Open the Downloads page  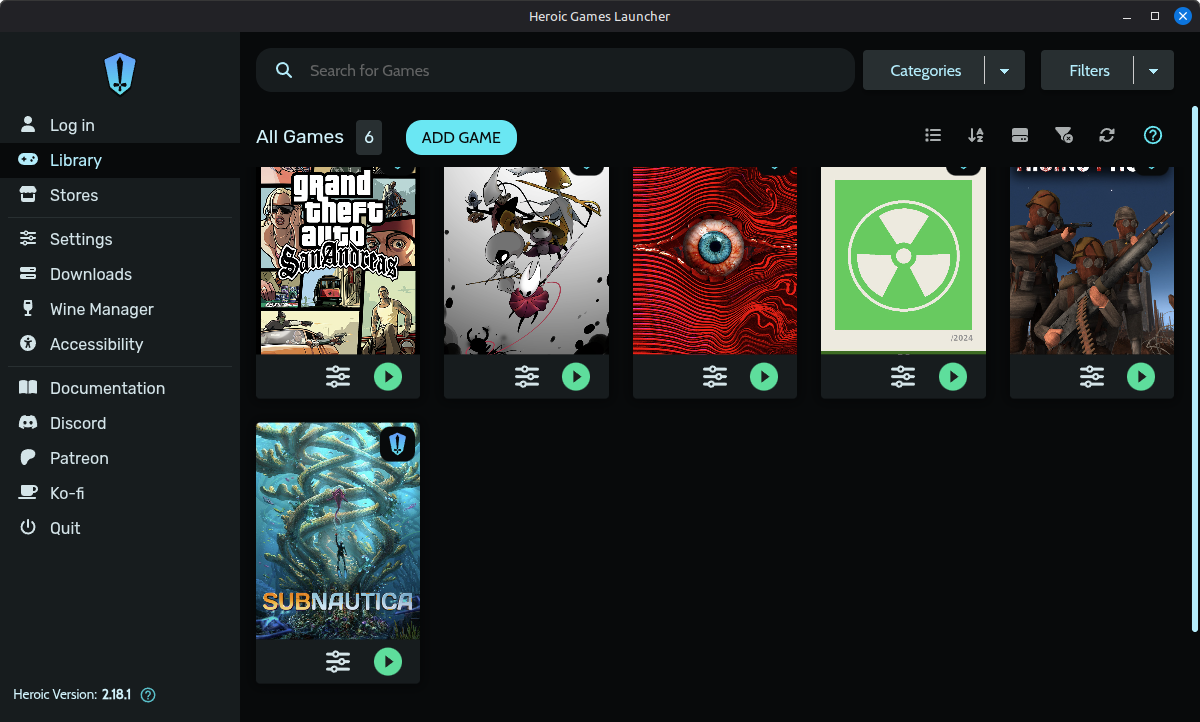(120, 274)
